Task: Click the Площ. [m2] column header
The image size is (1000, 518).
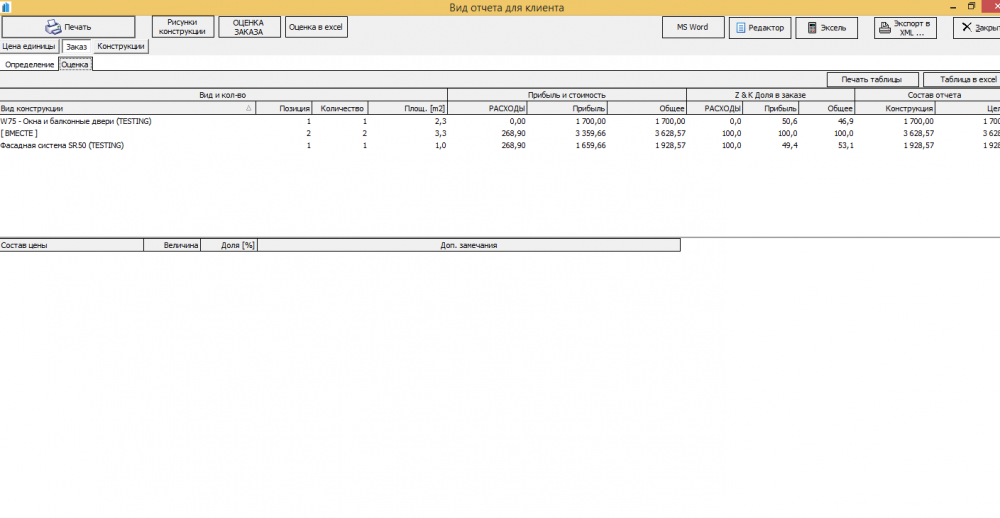Action: [408, 108]
